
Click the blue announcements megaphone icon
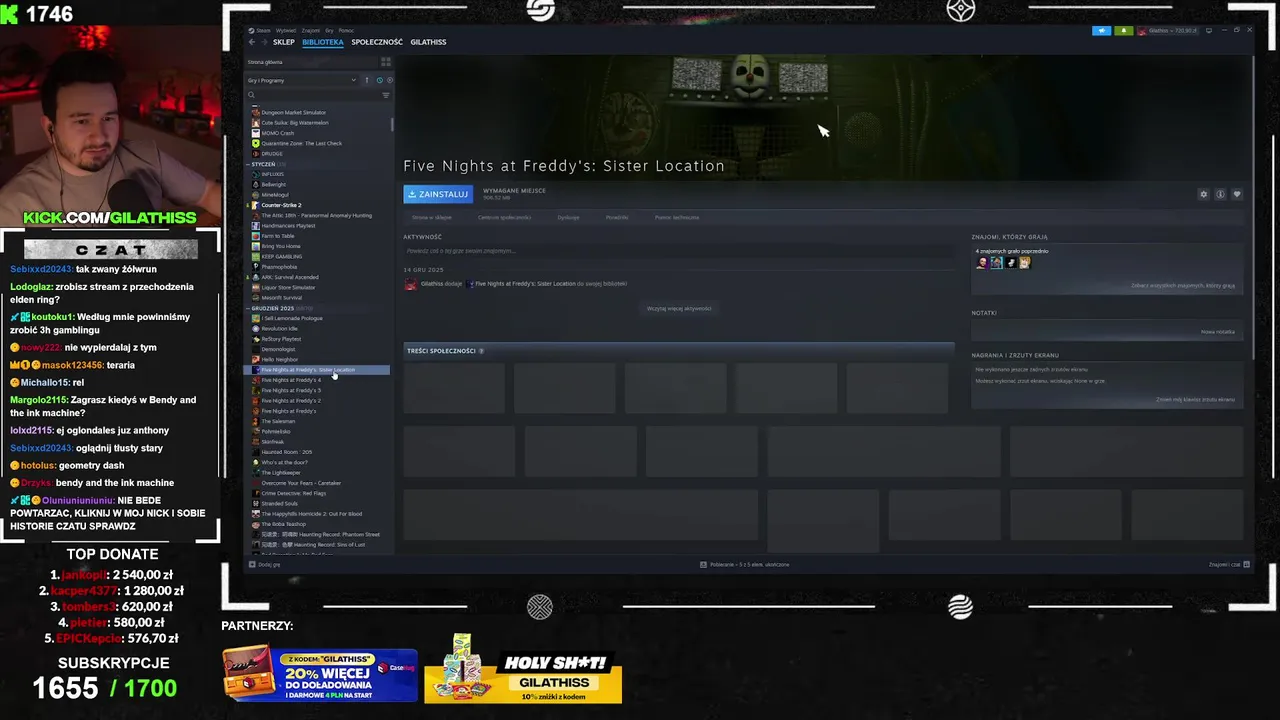[x=1102, y=30]
